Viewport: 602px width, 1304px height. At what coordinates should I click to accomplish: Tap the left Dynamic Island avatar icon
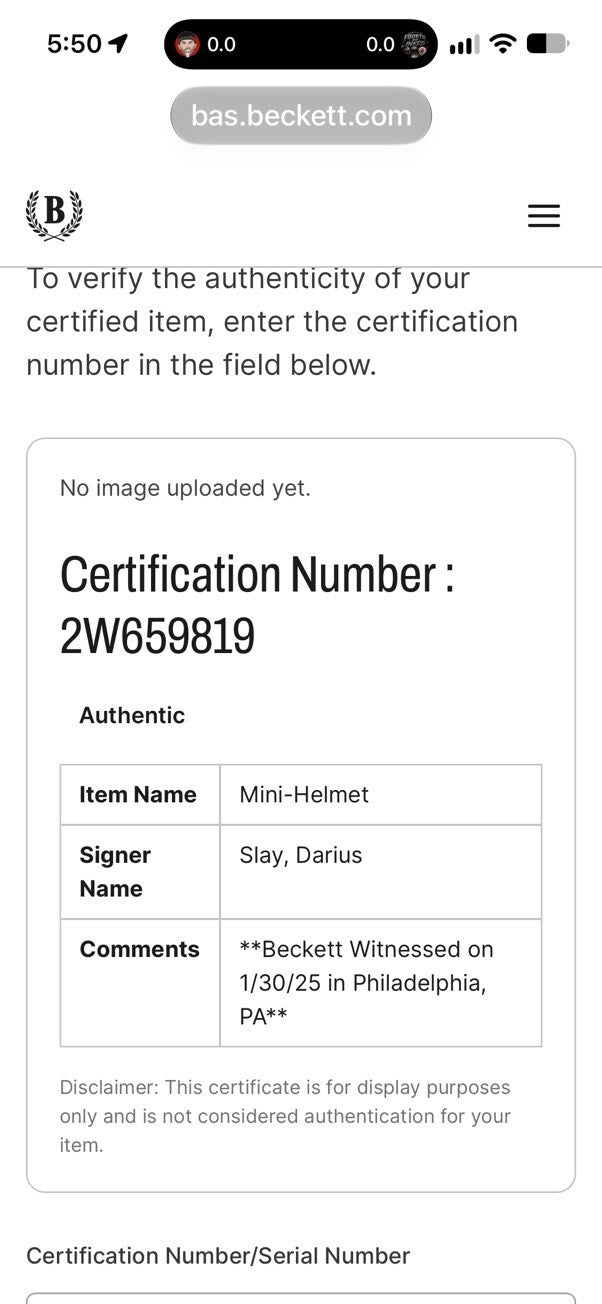(x=188, y=44)
